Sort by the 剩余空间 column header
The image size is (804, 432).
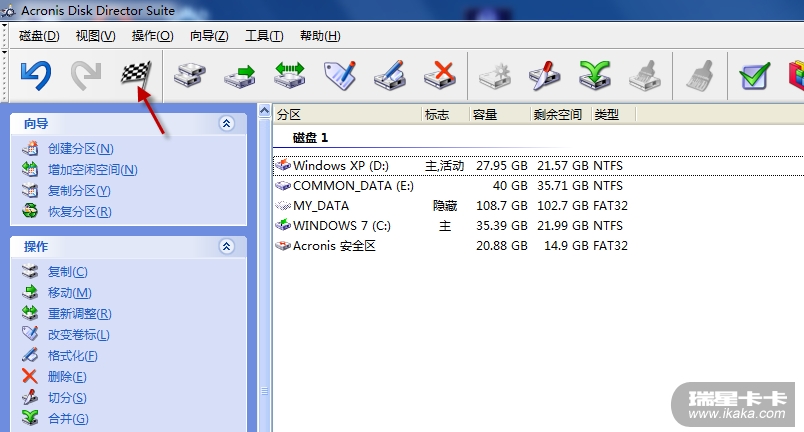561,114
